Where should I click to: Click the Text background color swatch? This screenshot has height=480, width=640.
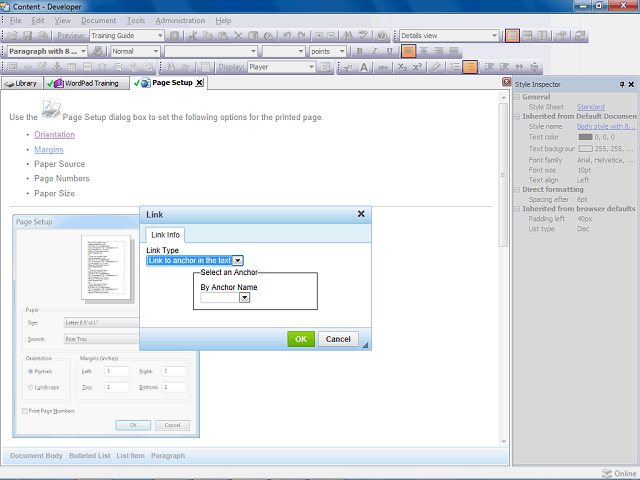585,149
